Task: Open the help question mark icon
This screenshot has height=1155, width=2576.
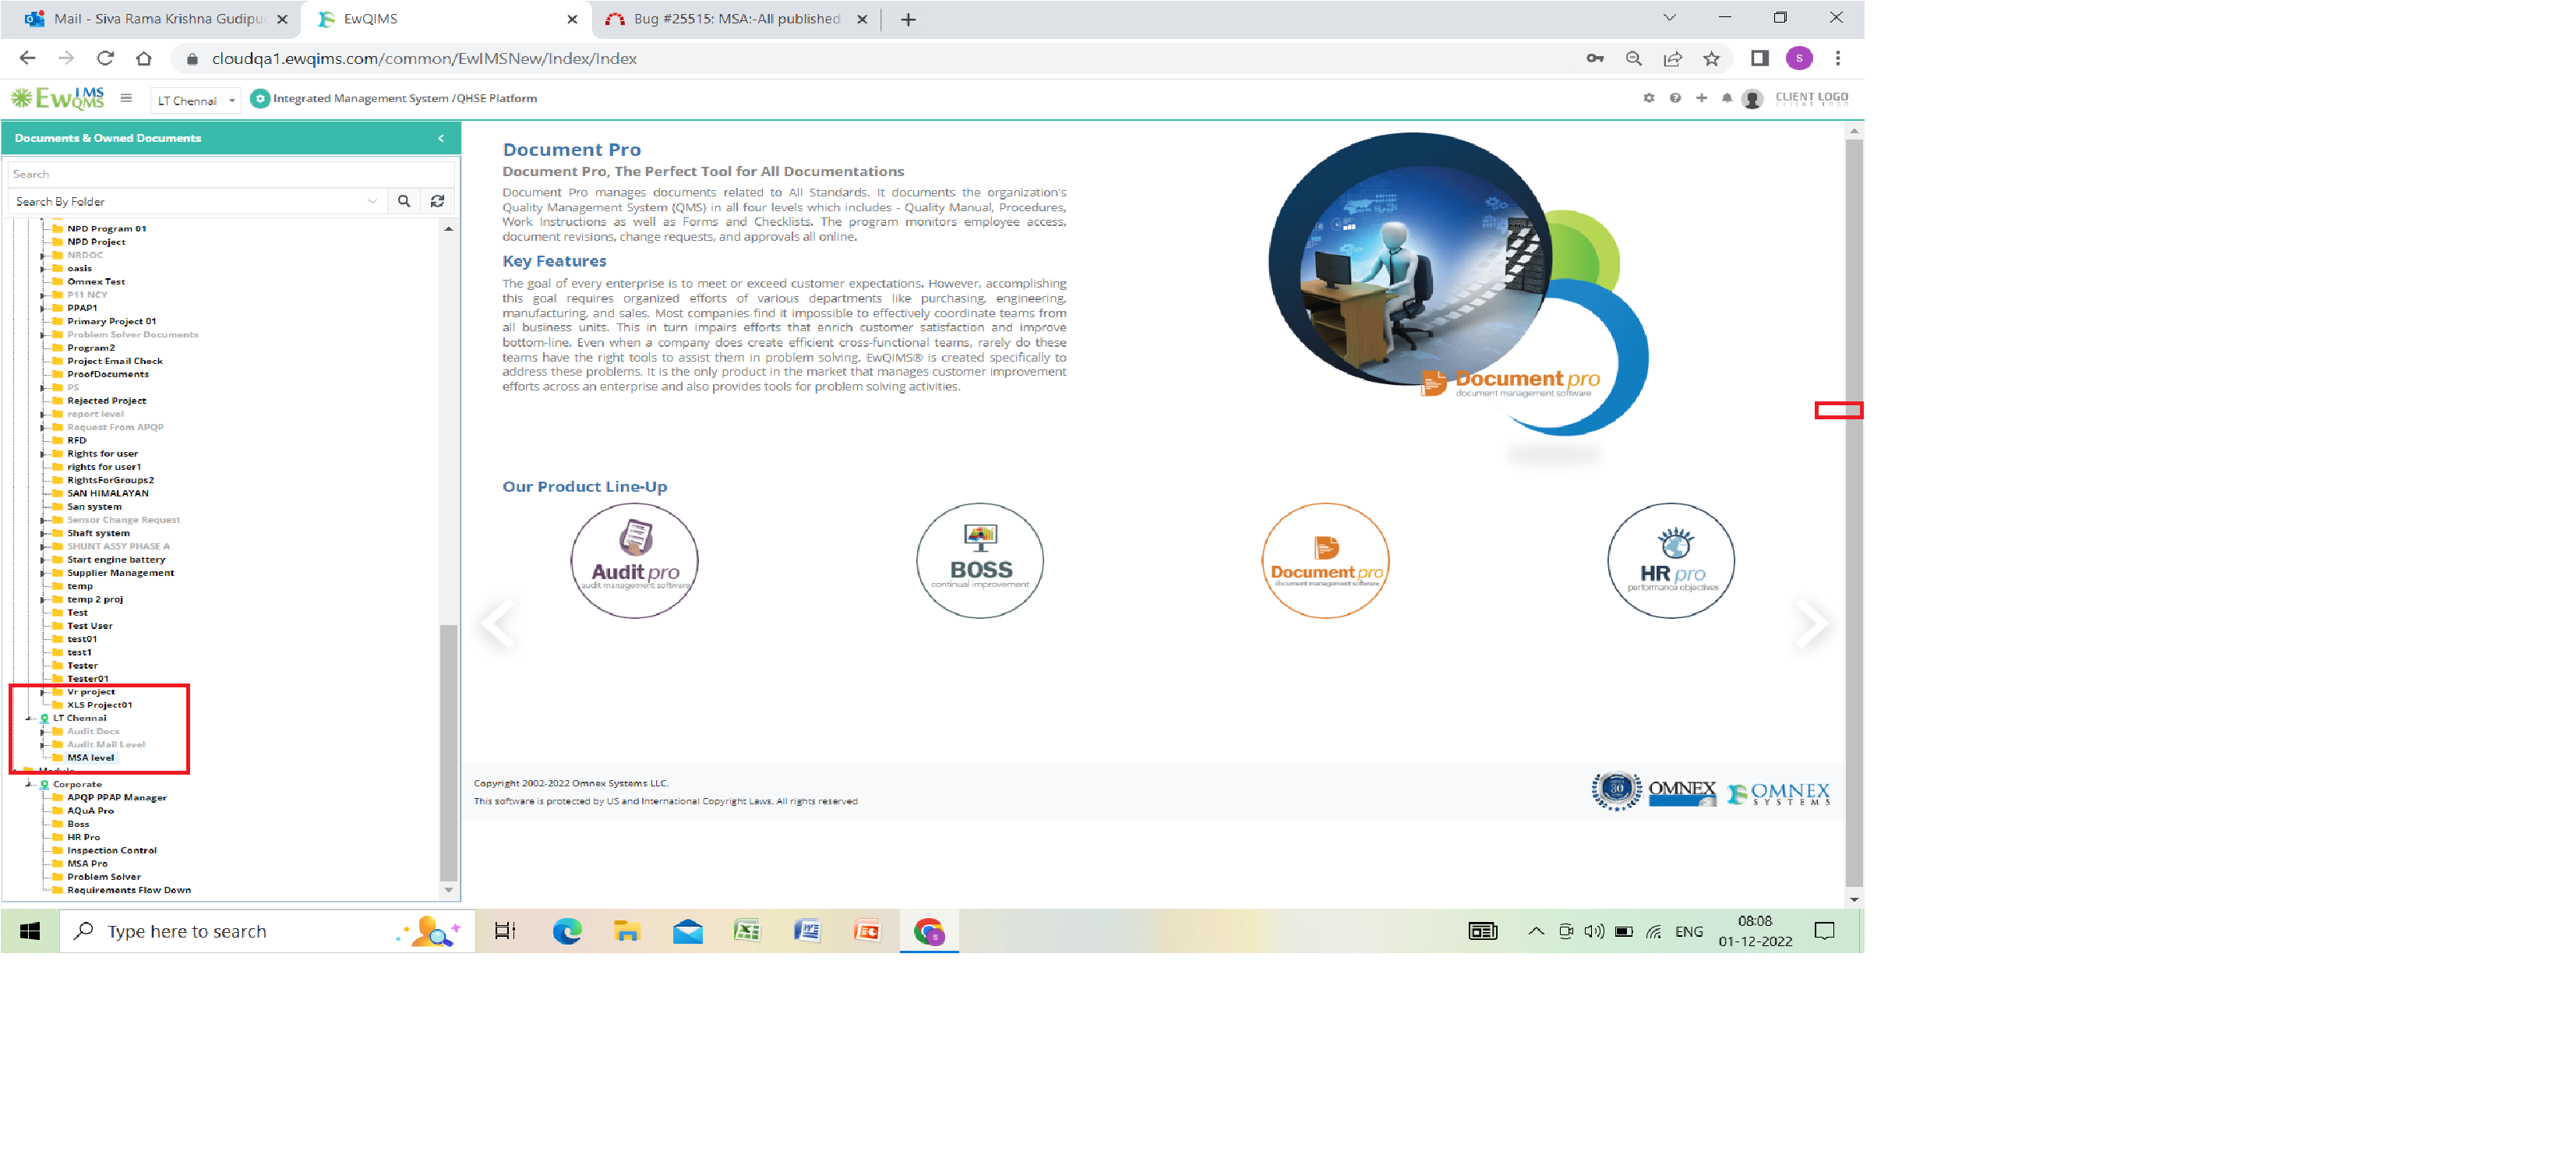Action: (1675, 98)
